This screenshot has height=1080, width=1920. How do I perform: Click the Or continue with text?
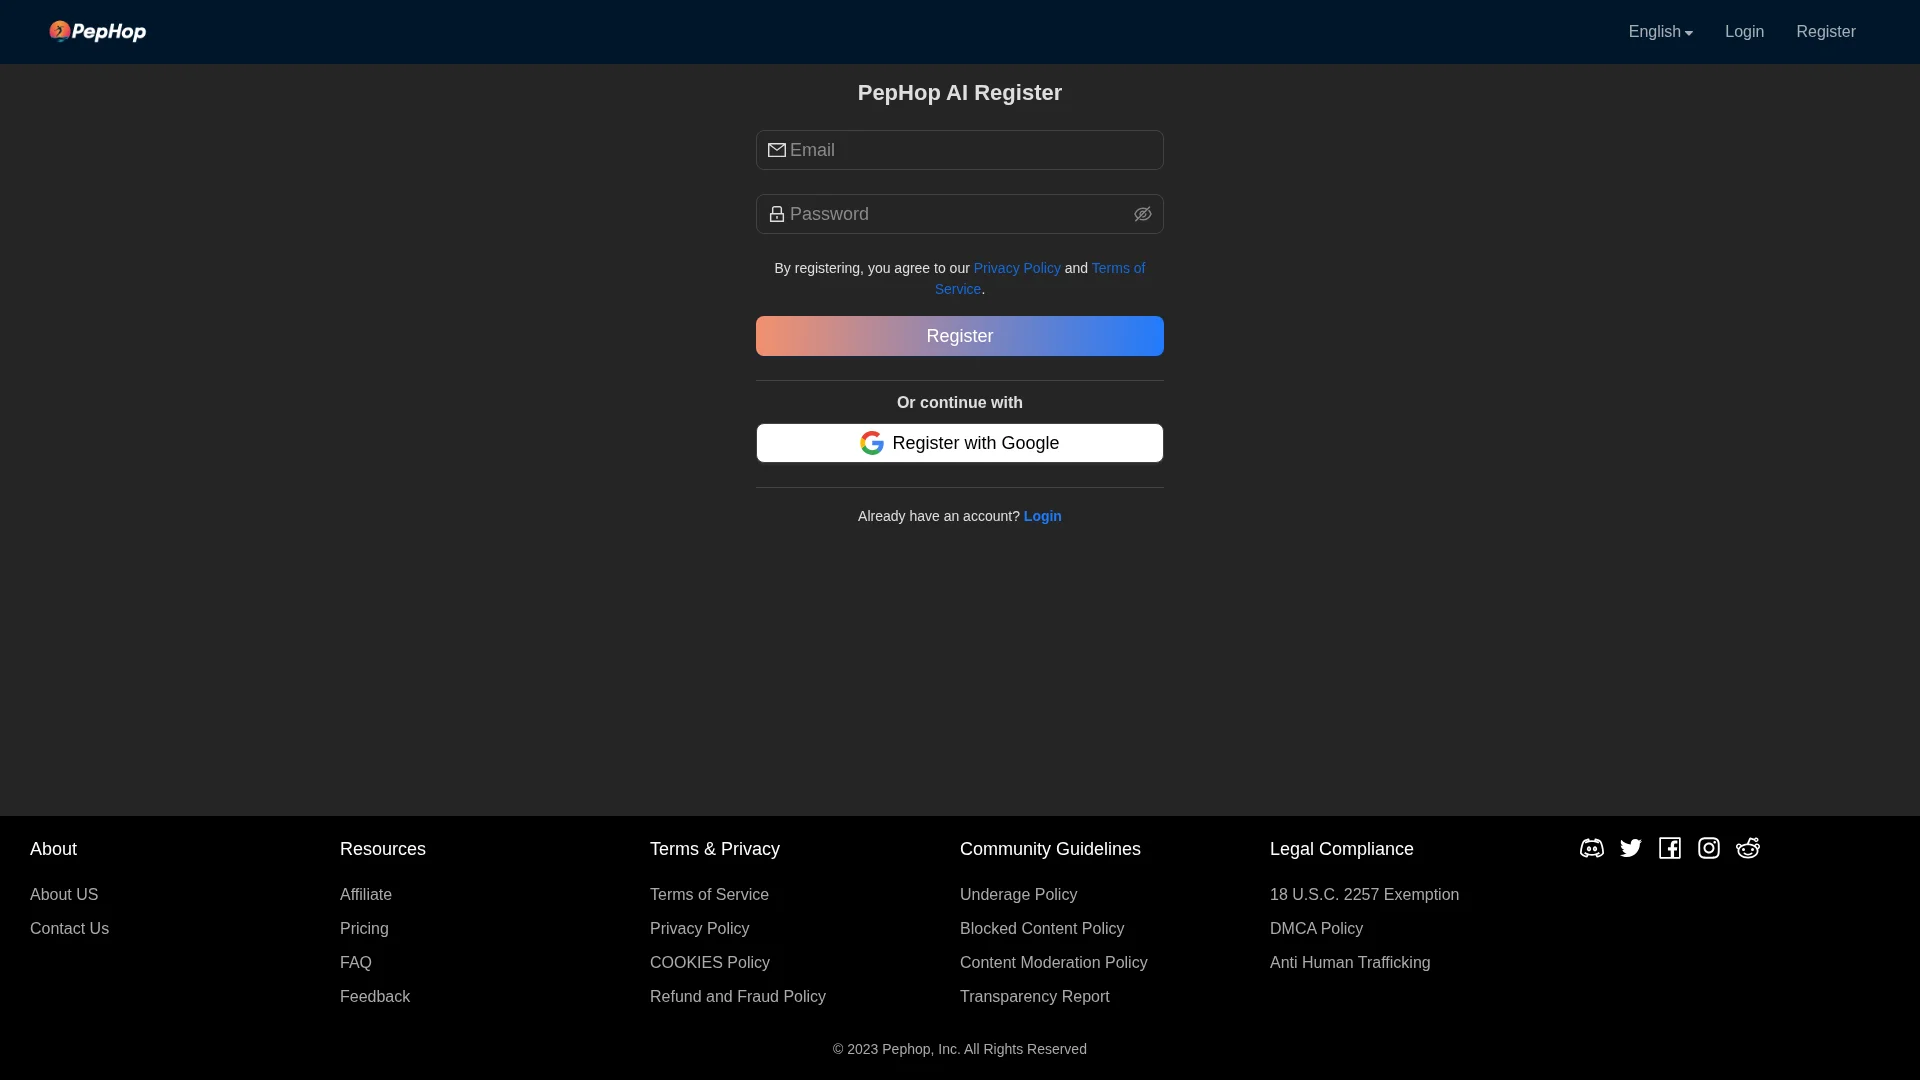point(960,403)
